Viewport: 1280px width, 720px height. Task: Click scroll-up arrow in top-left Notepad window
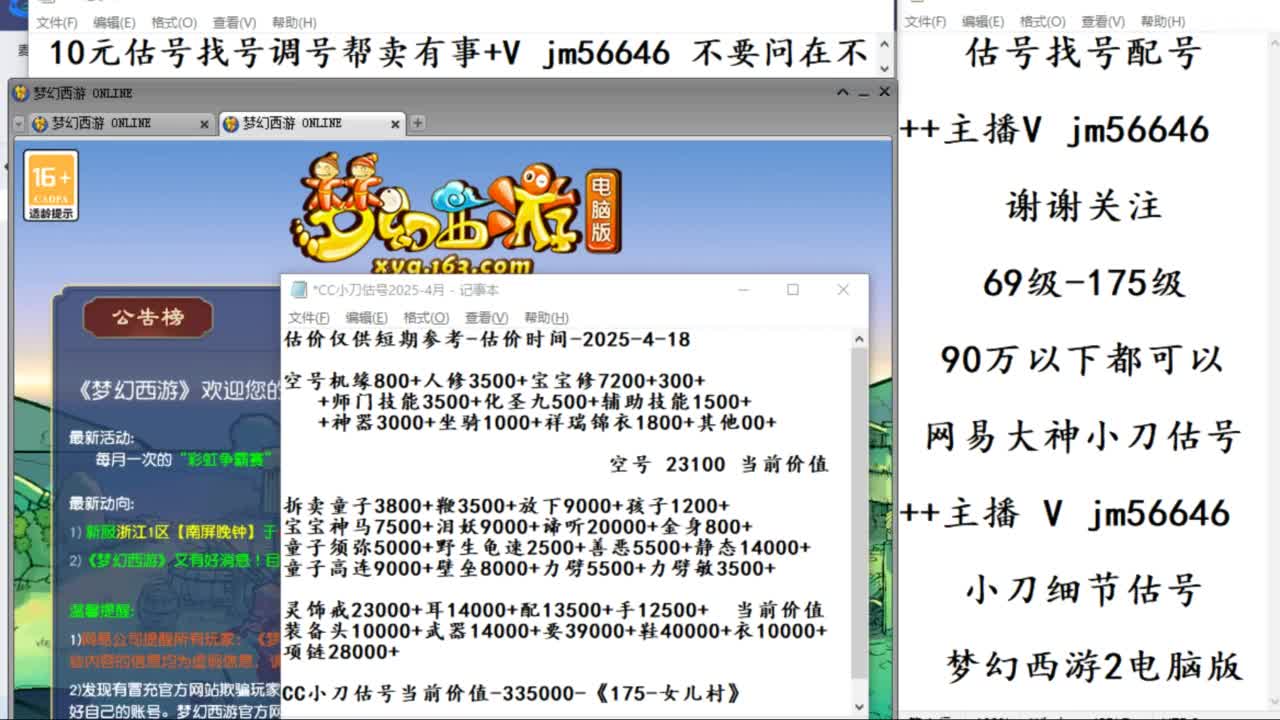click(884, 44)
